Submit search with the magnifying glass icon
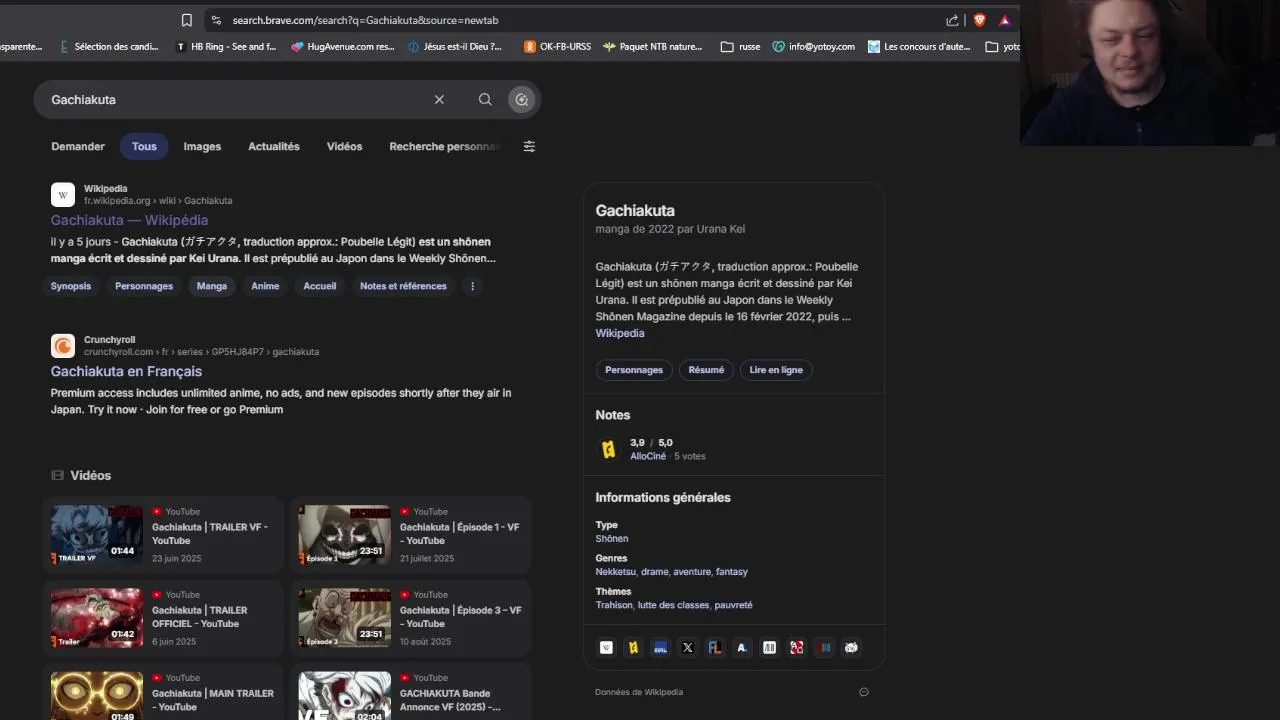The image size is (1280, 720). coord(485,99)
